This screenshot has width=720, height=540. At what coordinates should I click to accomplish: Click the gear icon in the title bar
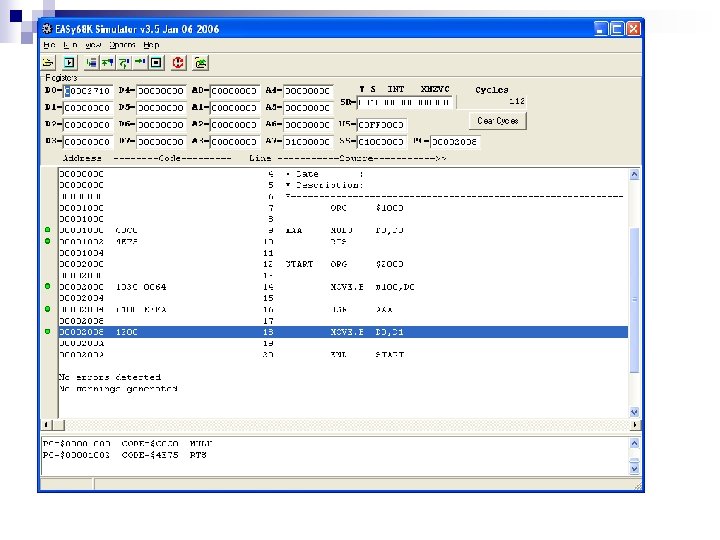[46, 29]
